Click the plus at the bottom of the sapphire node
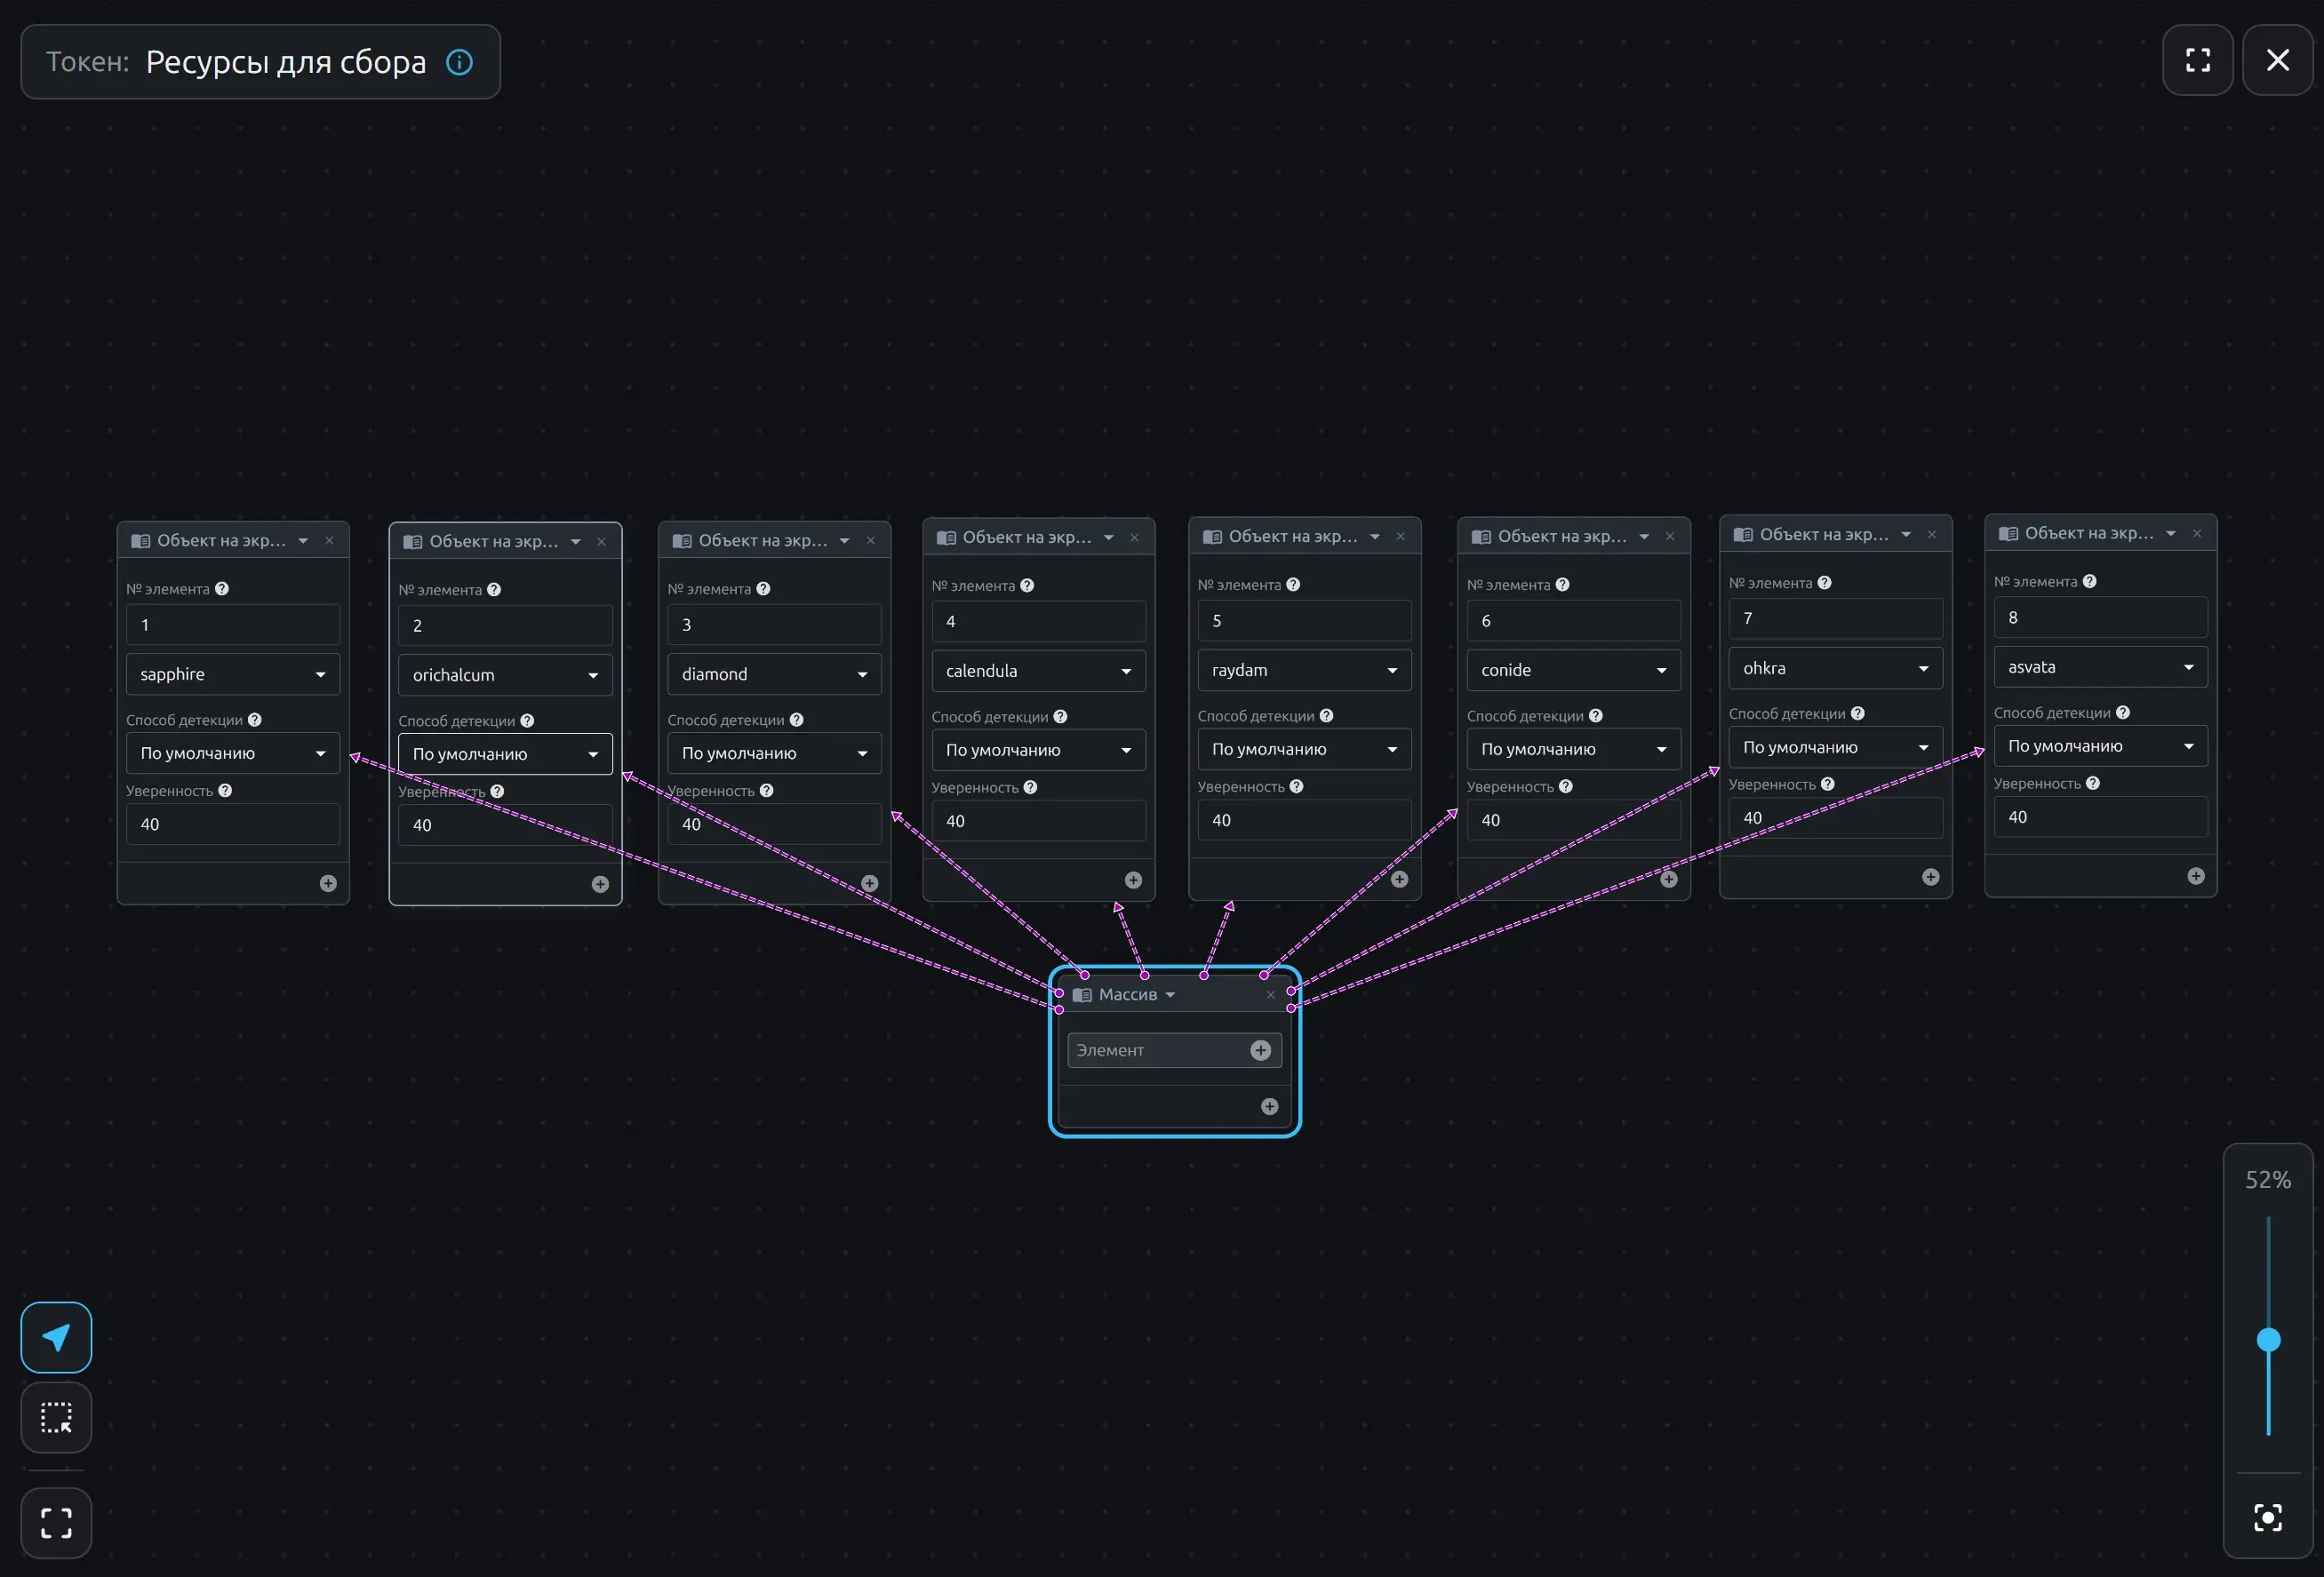Image resolution: width=2324 pixels, height=1577 pixels. pos(328,883)
